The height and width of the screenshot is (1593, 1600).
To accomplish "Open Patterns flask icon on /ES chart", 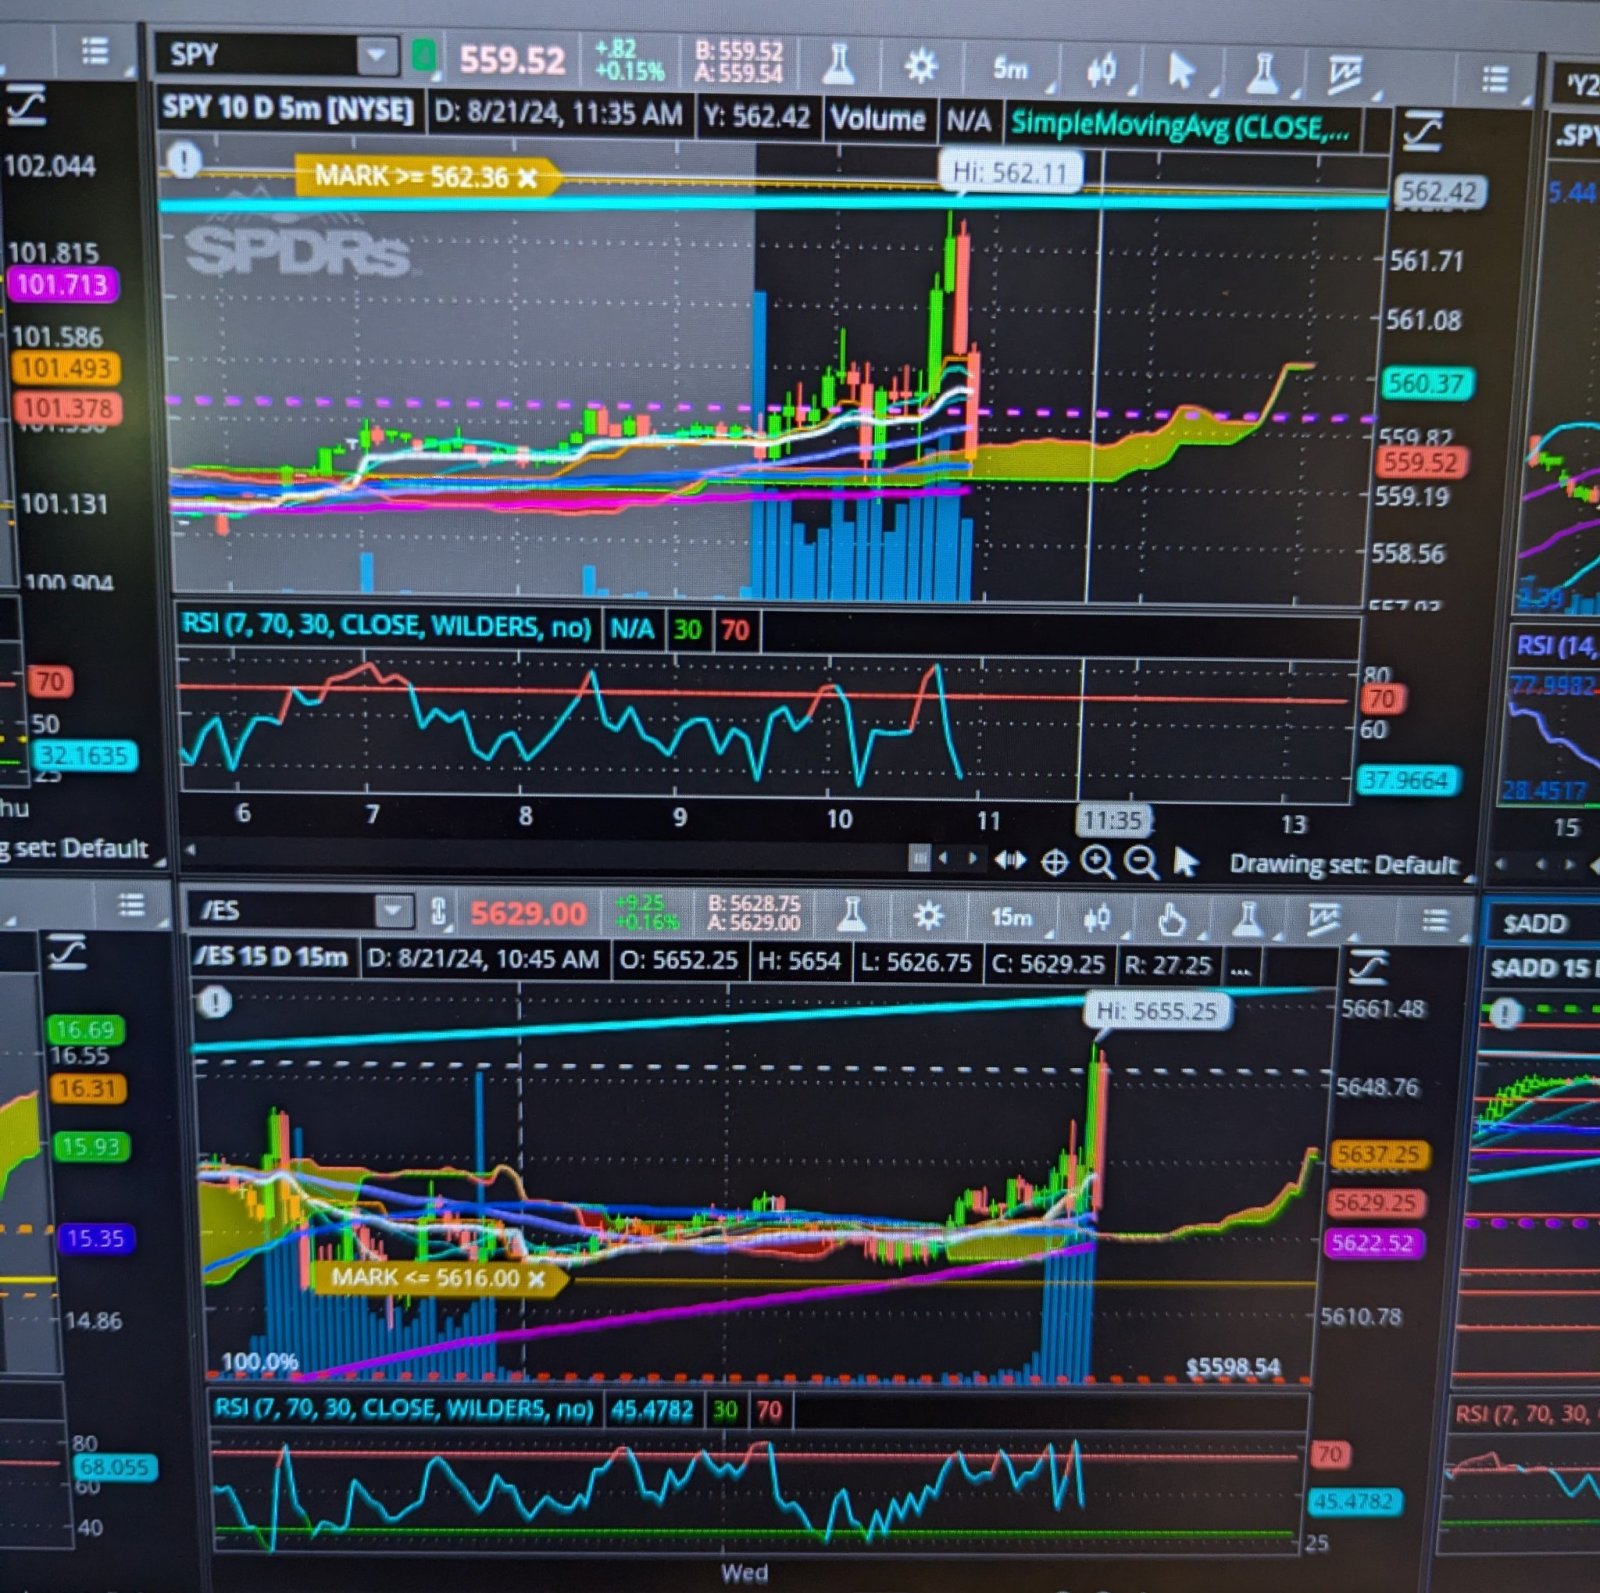I will (x=1246, y=918).
